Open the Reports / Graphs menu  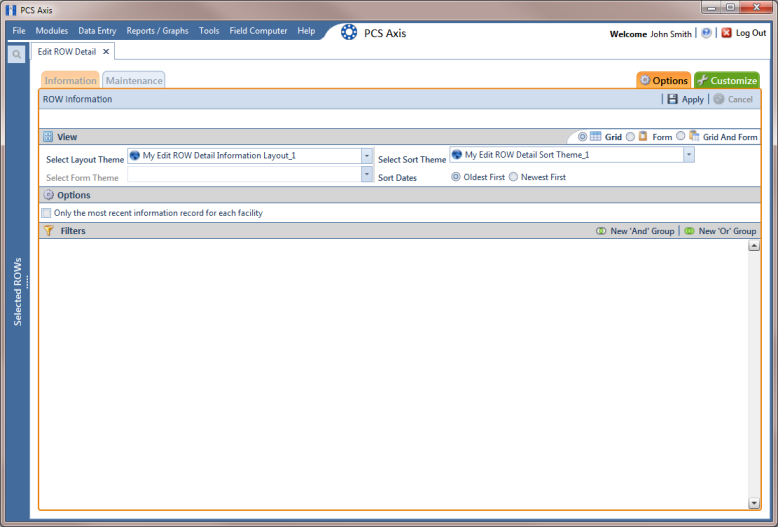[x=157, y=31]
